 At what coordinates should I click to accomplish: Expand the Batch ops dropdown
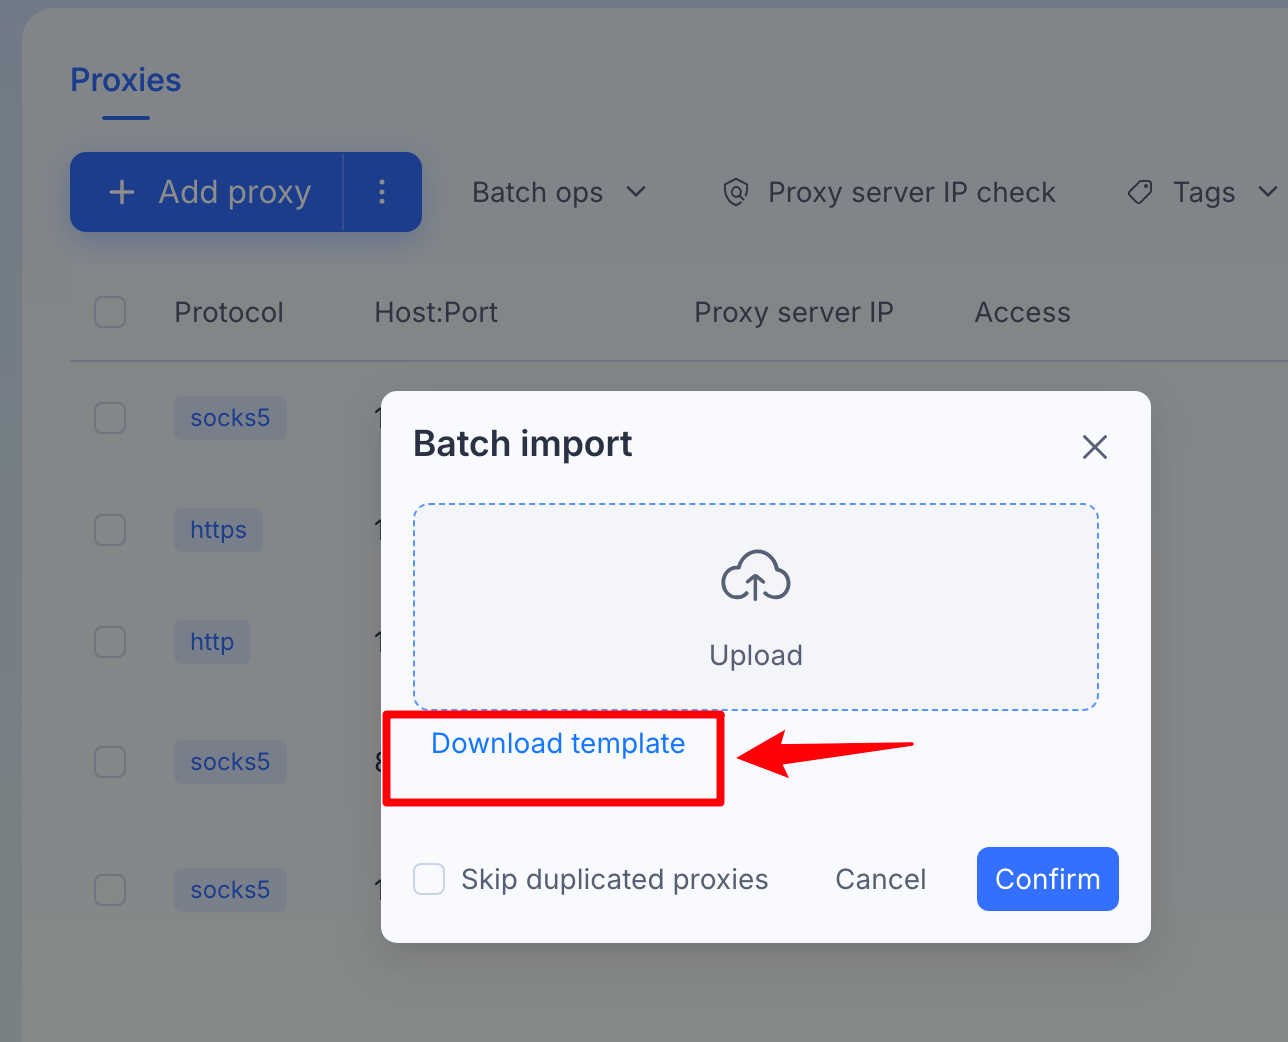click(x=559, y=192)
